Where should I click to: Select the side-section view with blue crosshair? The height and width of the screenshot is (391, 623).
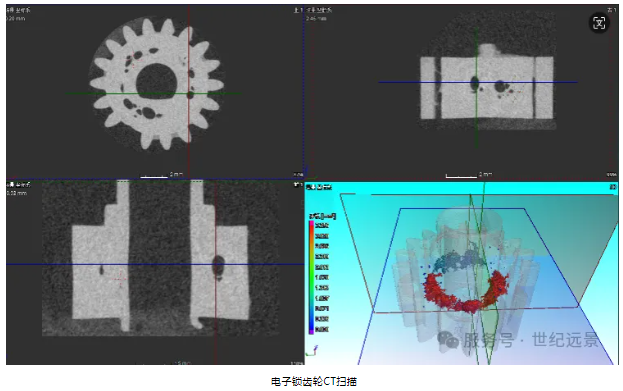pos(461,92)
